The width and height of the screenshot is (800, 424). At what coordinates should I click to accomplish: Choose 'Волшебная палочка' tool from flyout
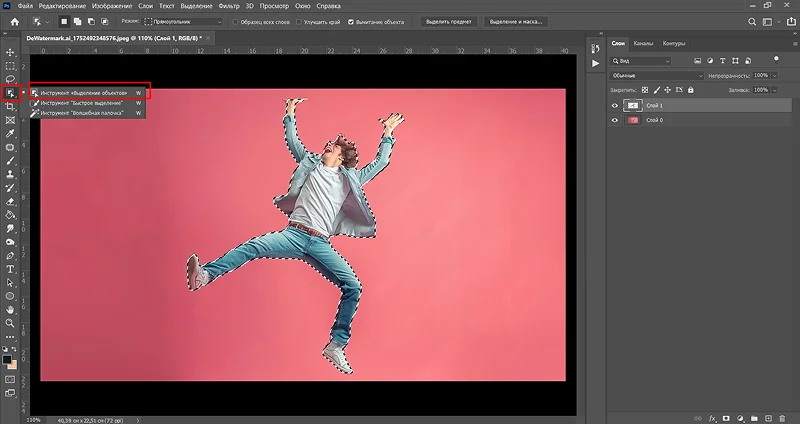click(86, 113)
